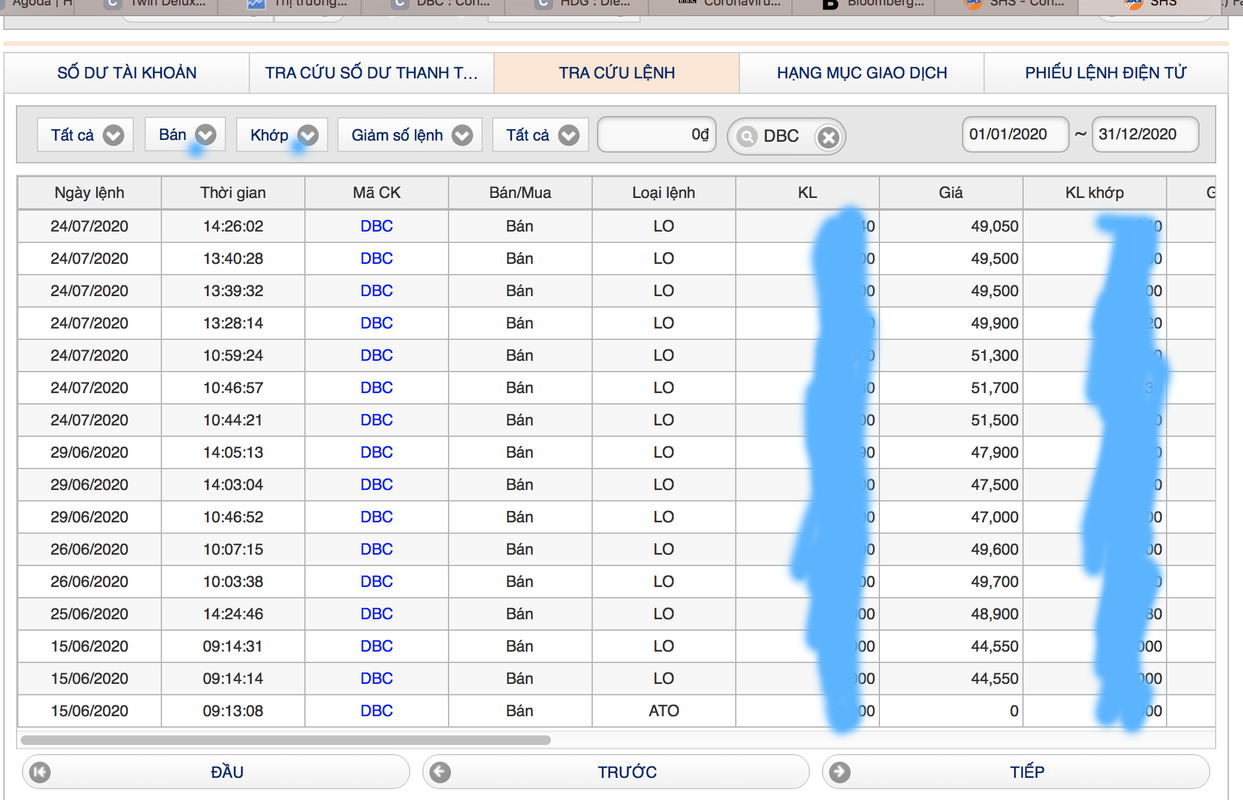
Task: Click the Mã CK column header
Action: (x=377, y=193)
